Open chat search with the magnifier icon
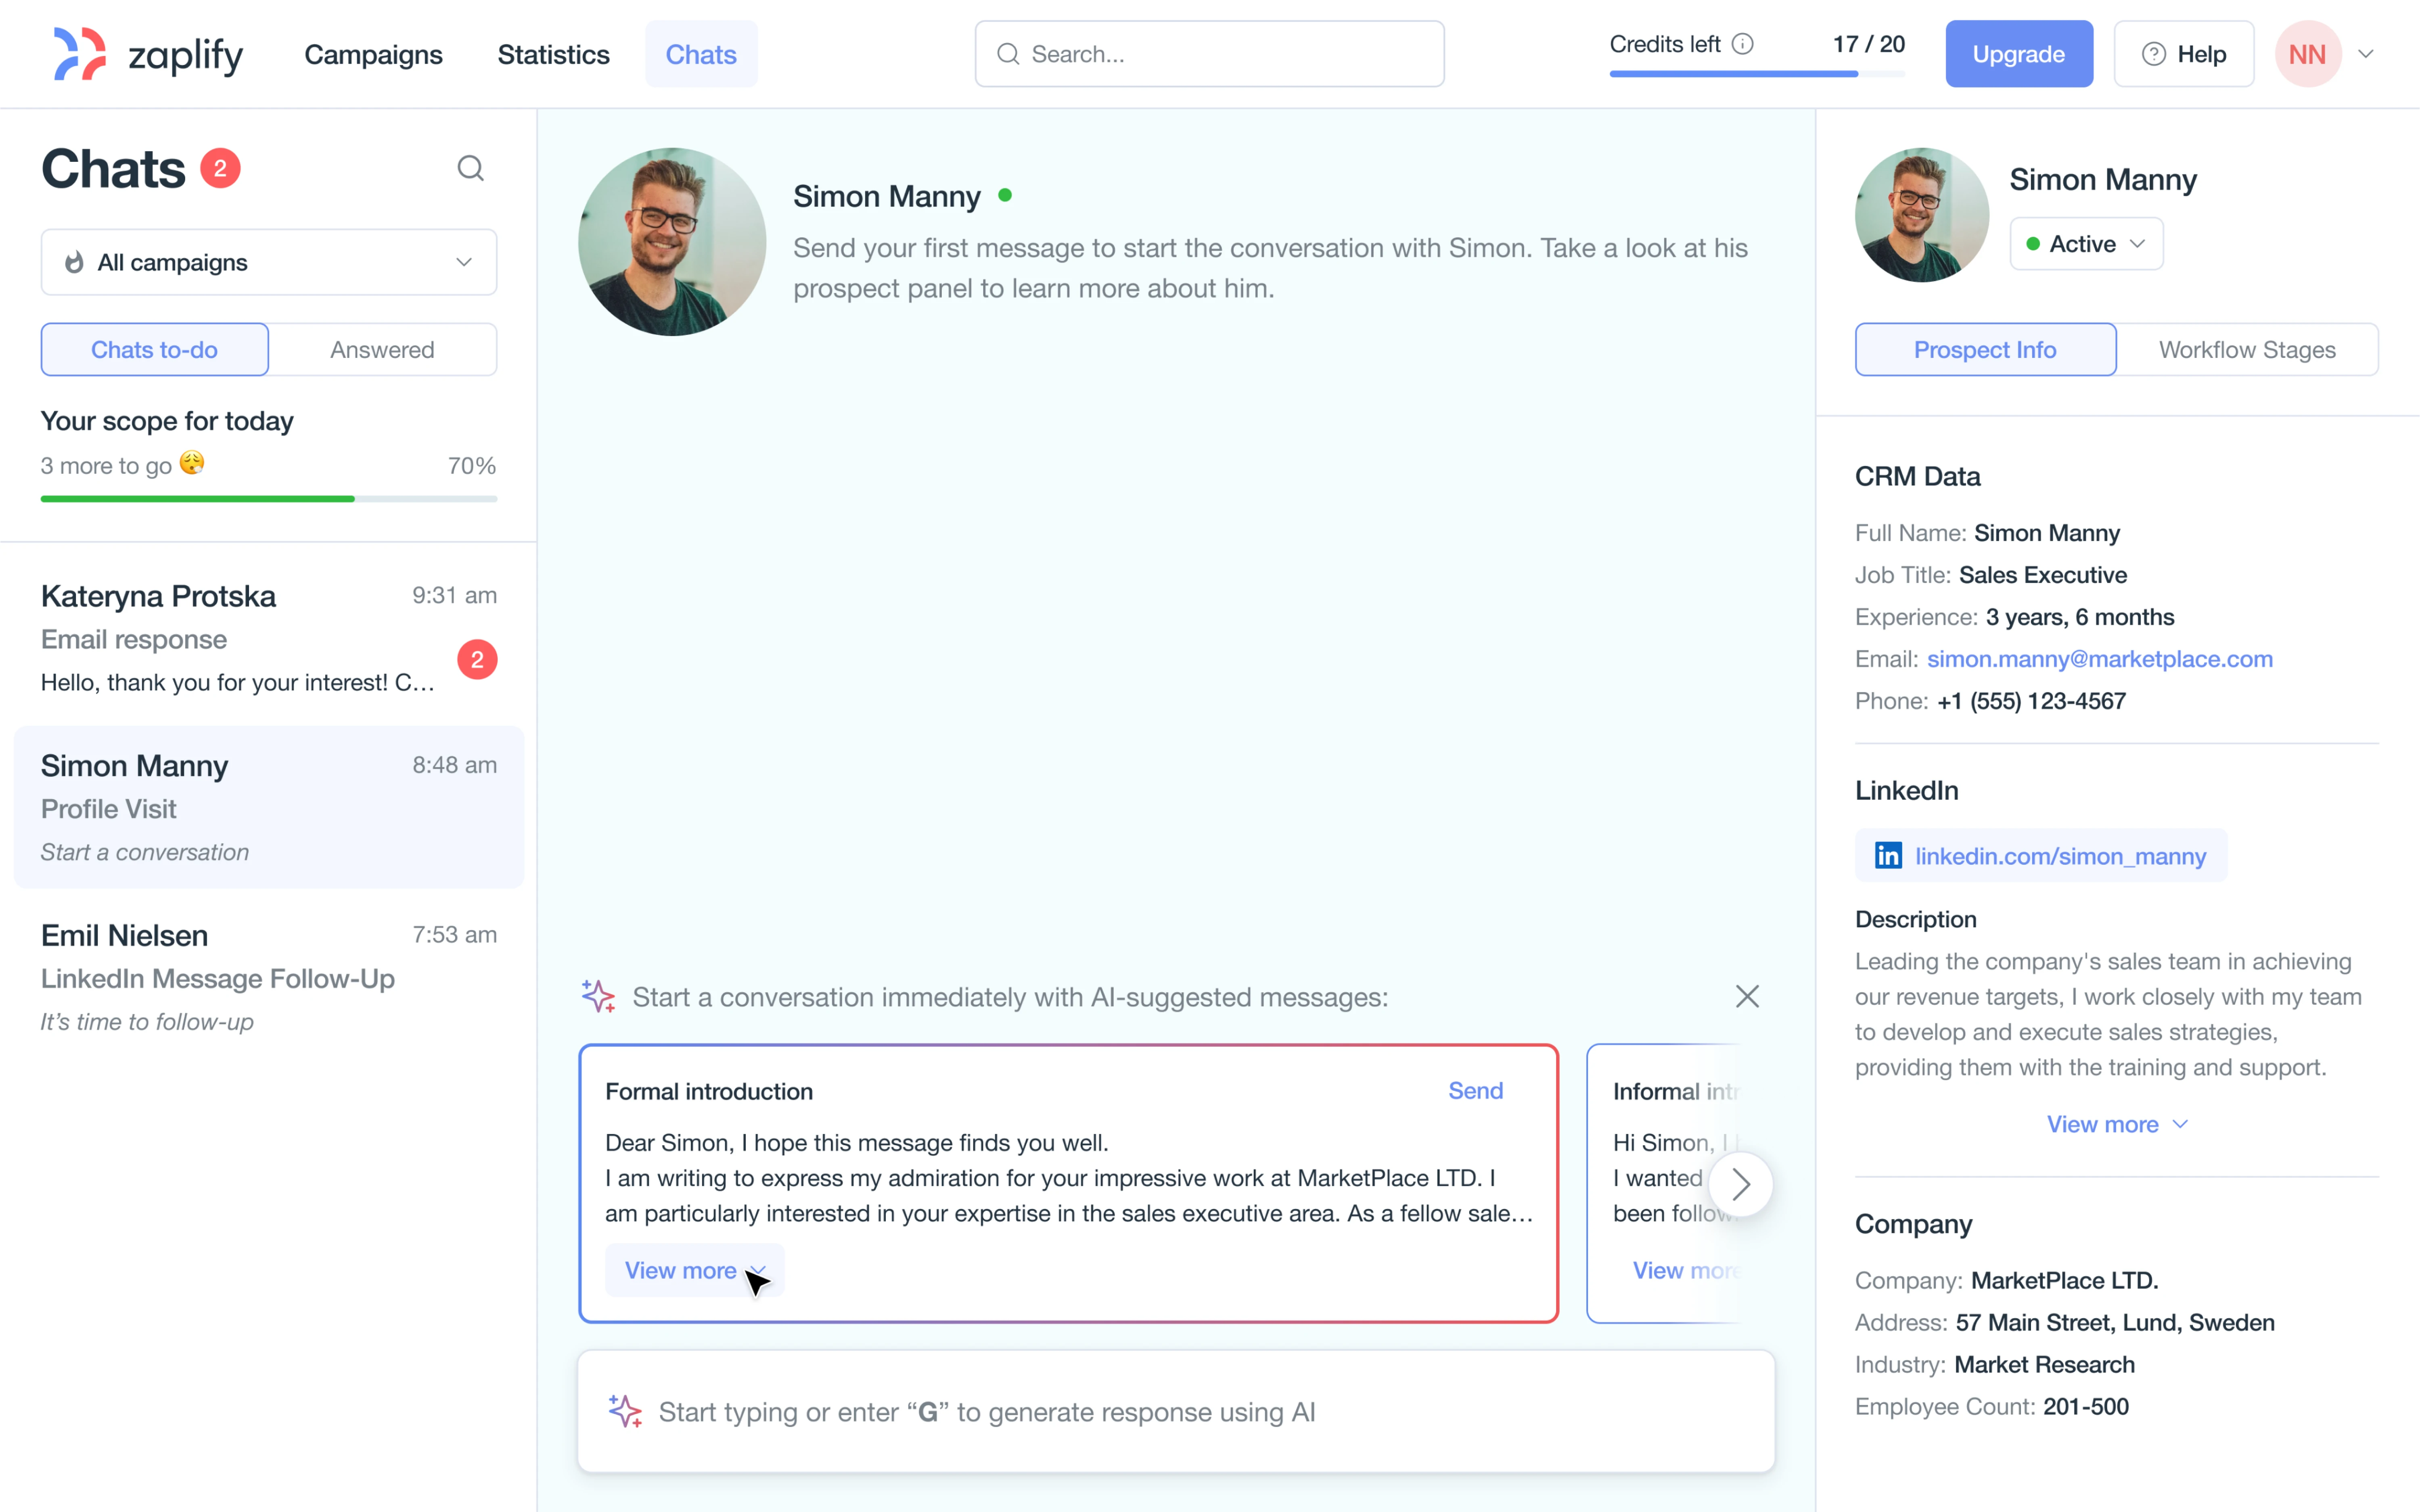This screenshot has width=2420, height=1512. 471,167
